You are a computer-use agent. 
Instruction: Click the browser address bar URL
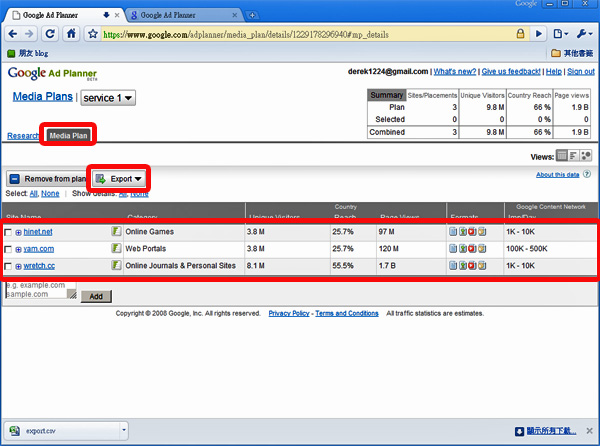(246, 34)
